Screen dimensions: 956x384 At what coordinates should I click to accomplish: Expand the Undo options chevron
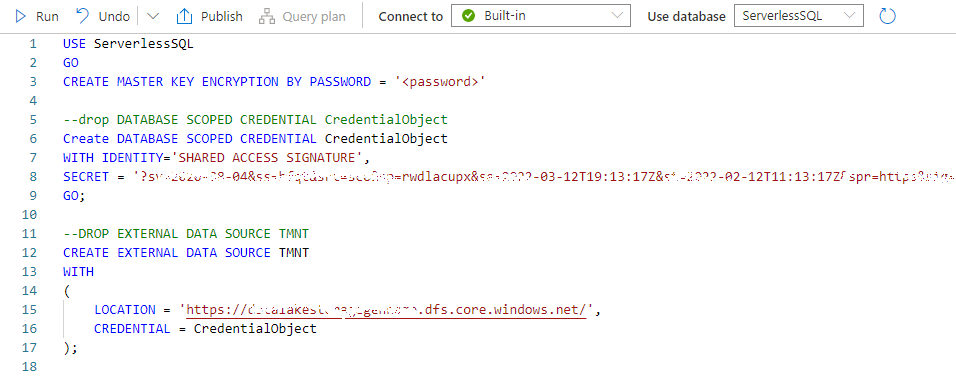coord(153,16)
